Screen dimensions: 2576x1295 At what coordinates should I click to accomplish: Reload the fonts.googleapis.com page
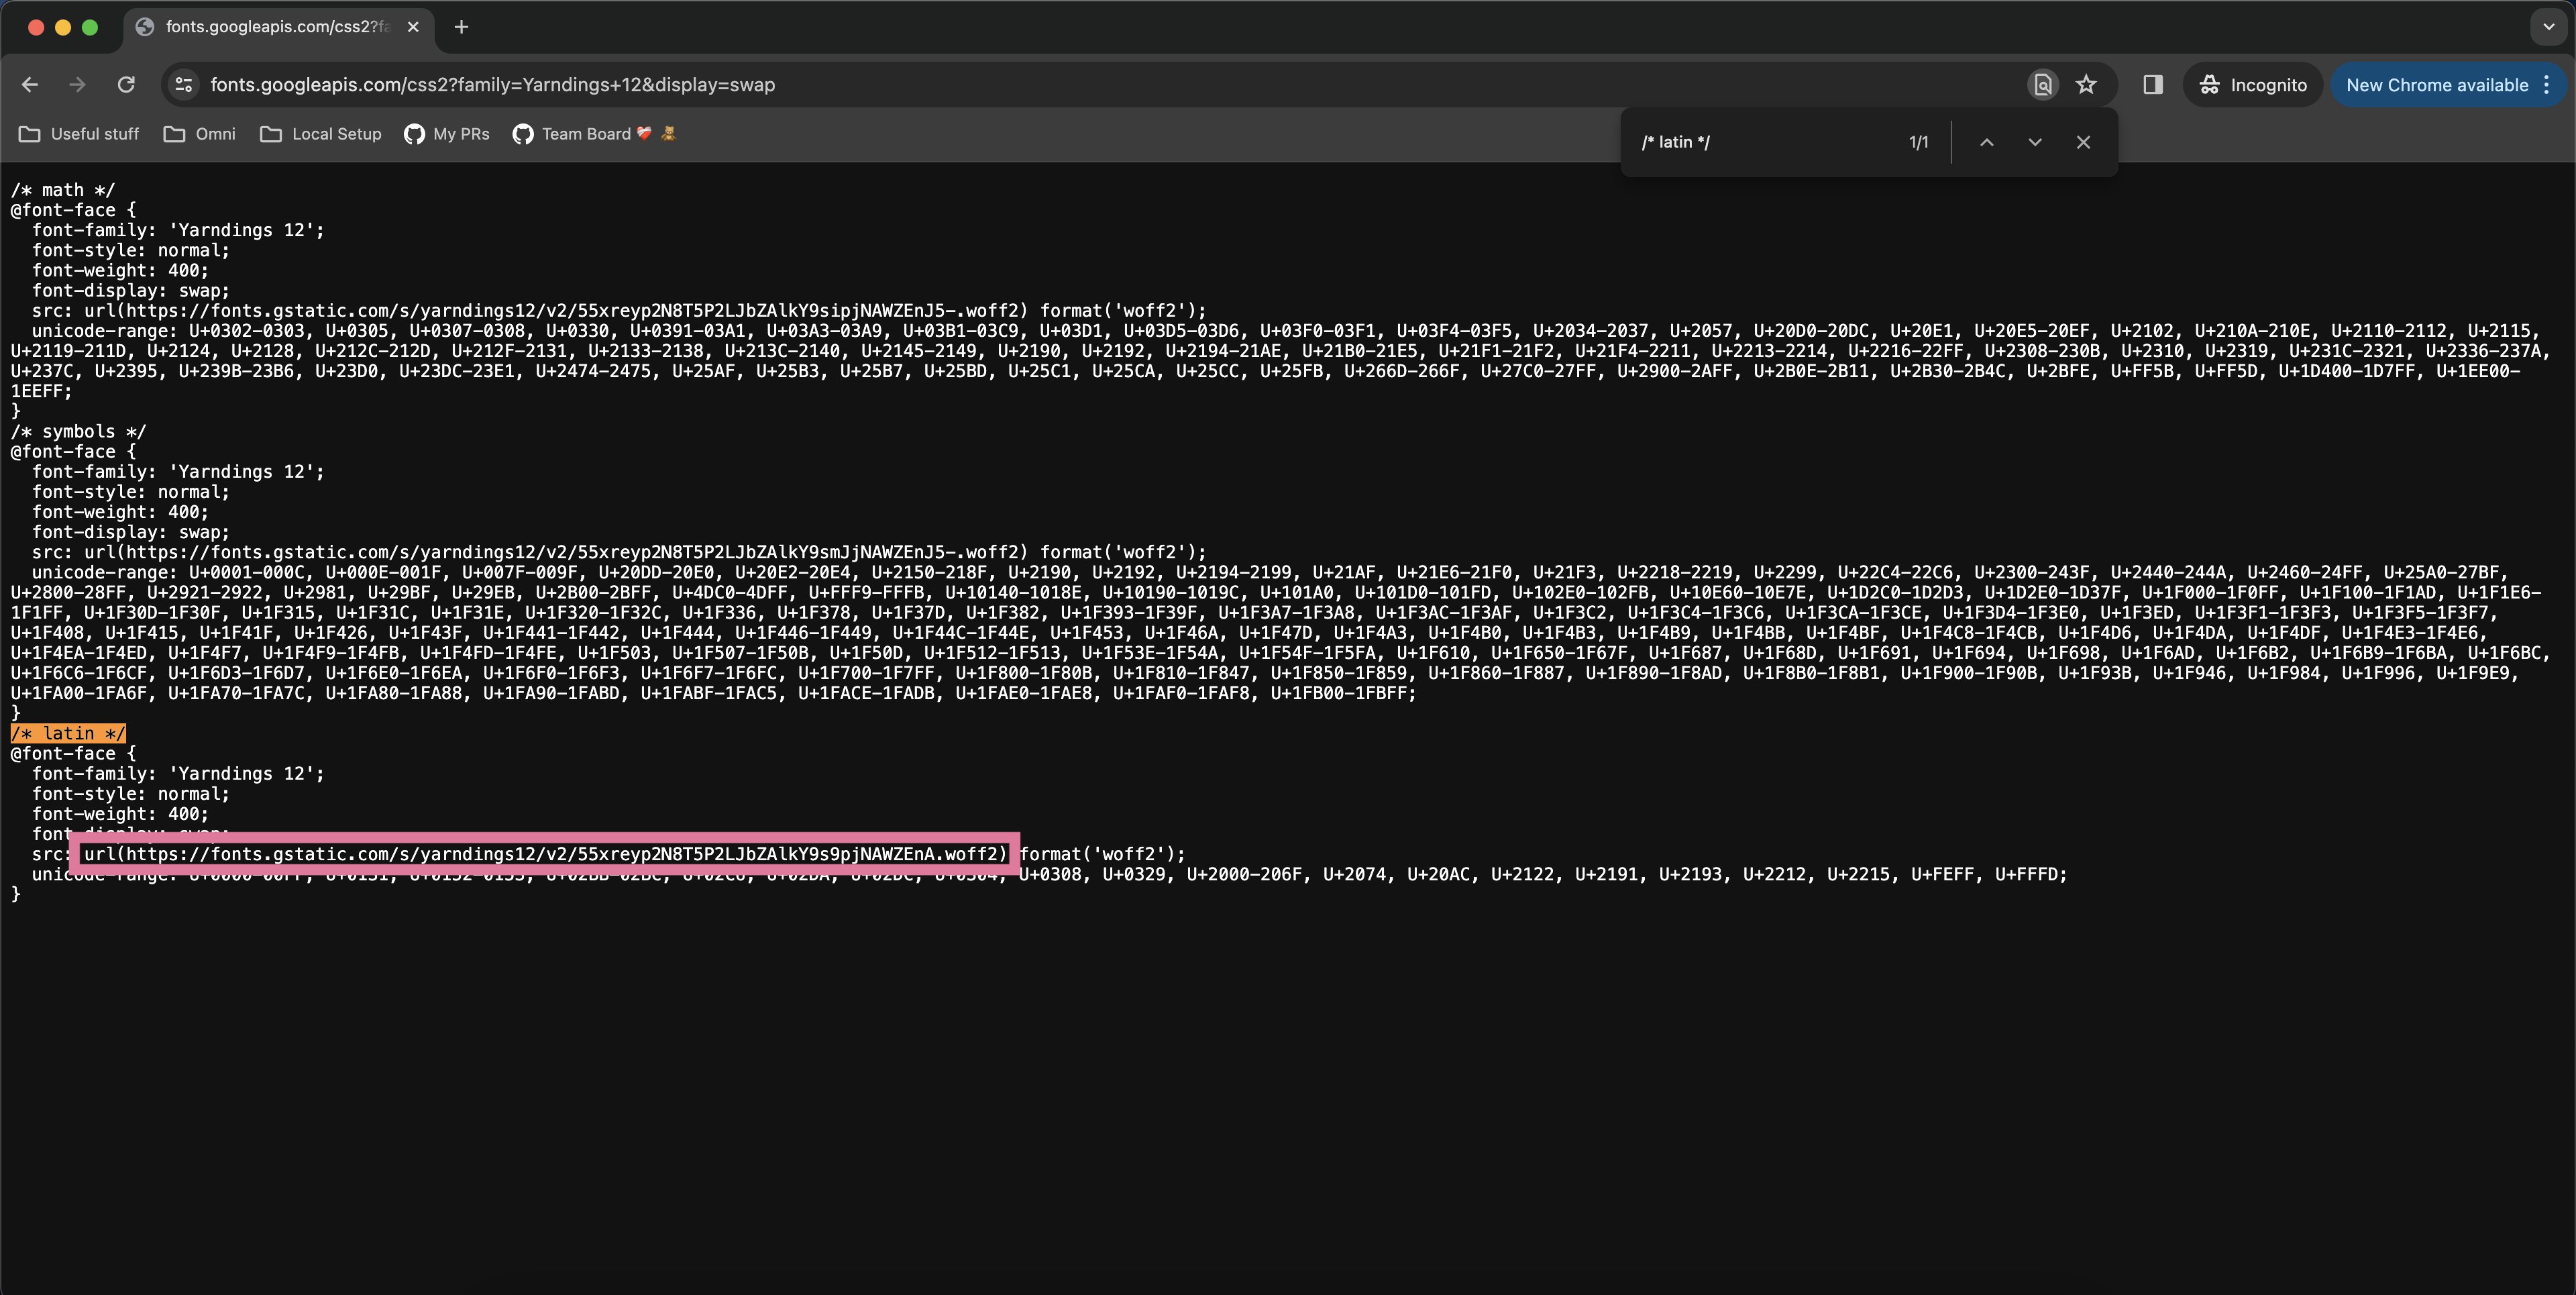(126, 85)
